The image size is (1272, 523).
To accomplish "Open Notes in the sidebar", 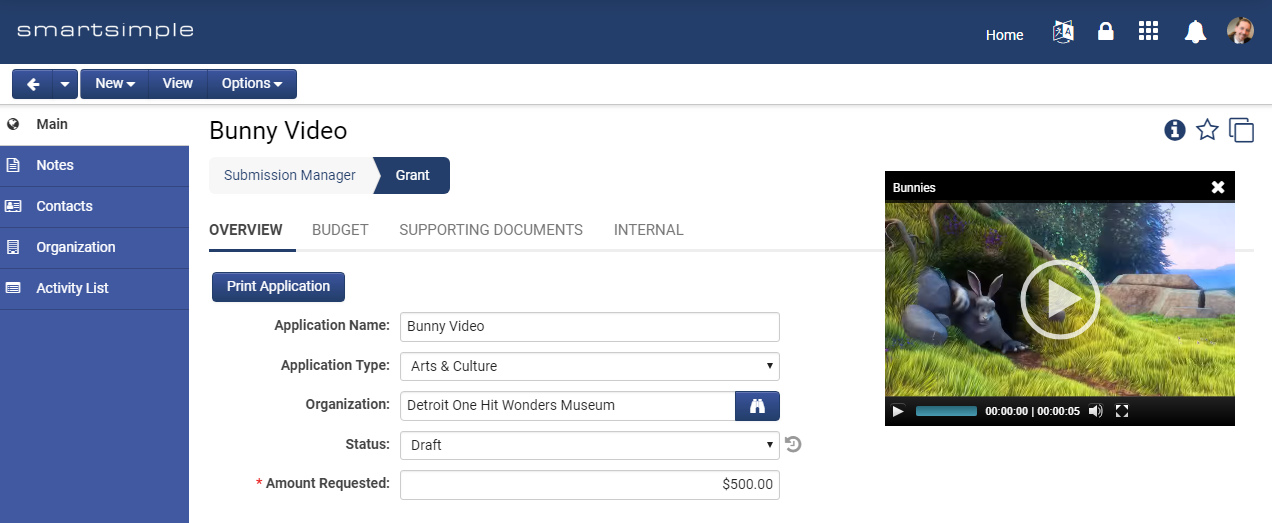I will click(x=94, y=166).
